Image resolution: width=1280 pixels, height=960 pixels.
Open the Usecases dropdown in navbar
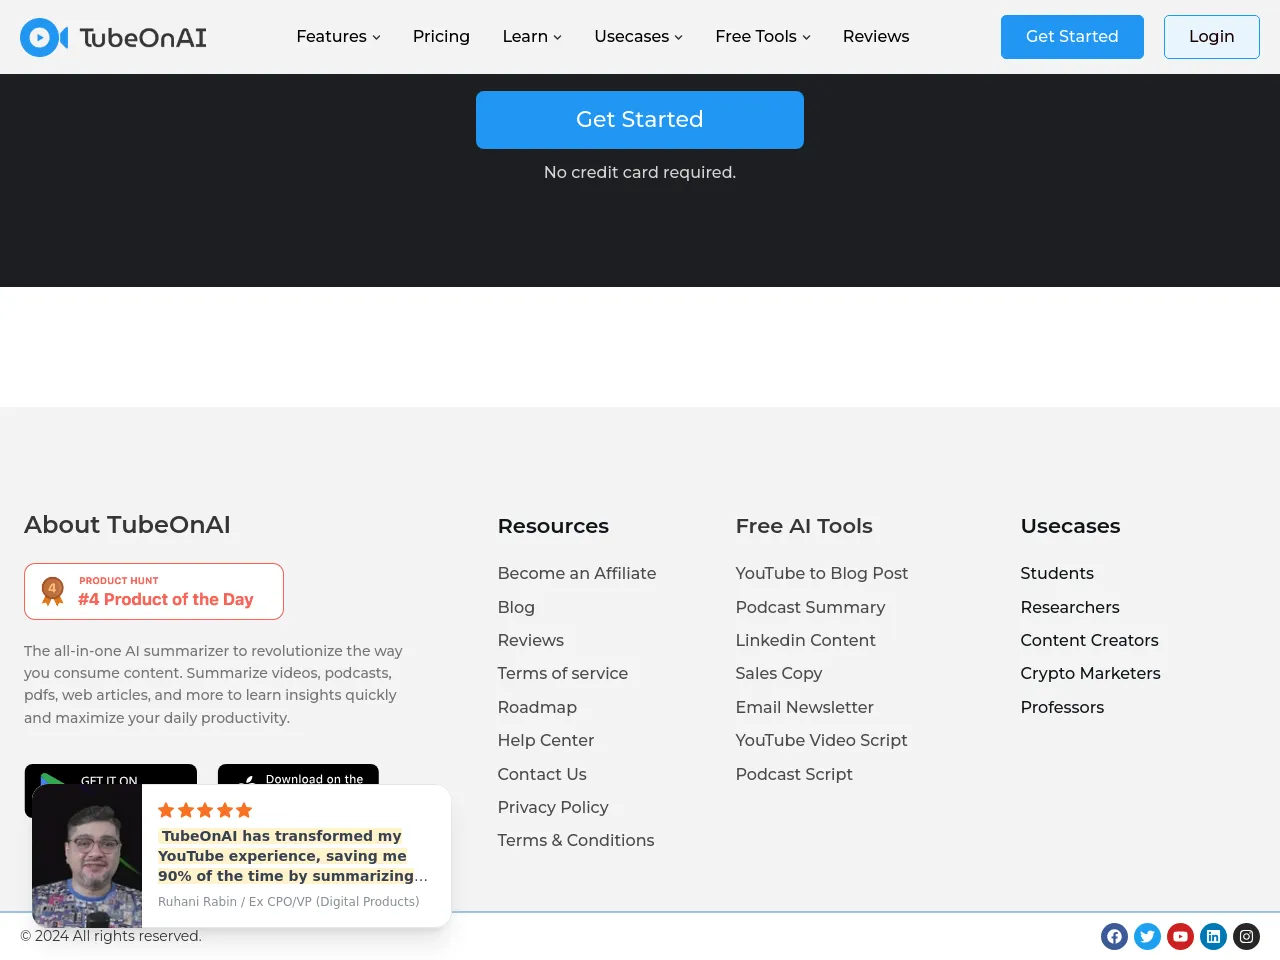click(638, 37)
